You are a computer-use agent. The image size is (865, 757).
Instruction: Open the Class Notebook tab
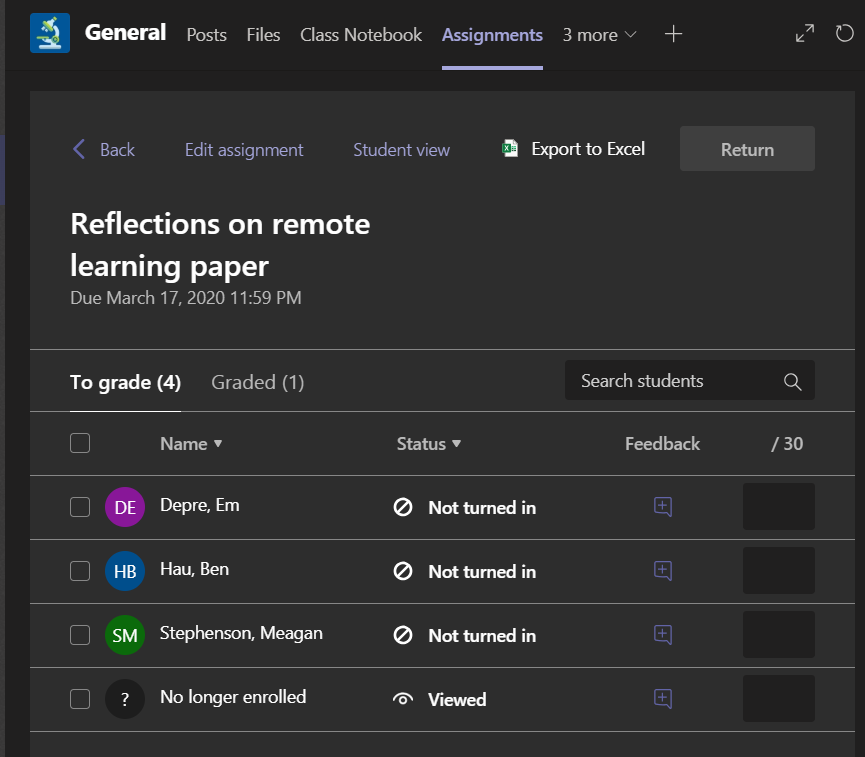point(361,35)
